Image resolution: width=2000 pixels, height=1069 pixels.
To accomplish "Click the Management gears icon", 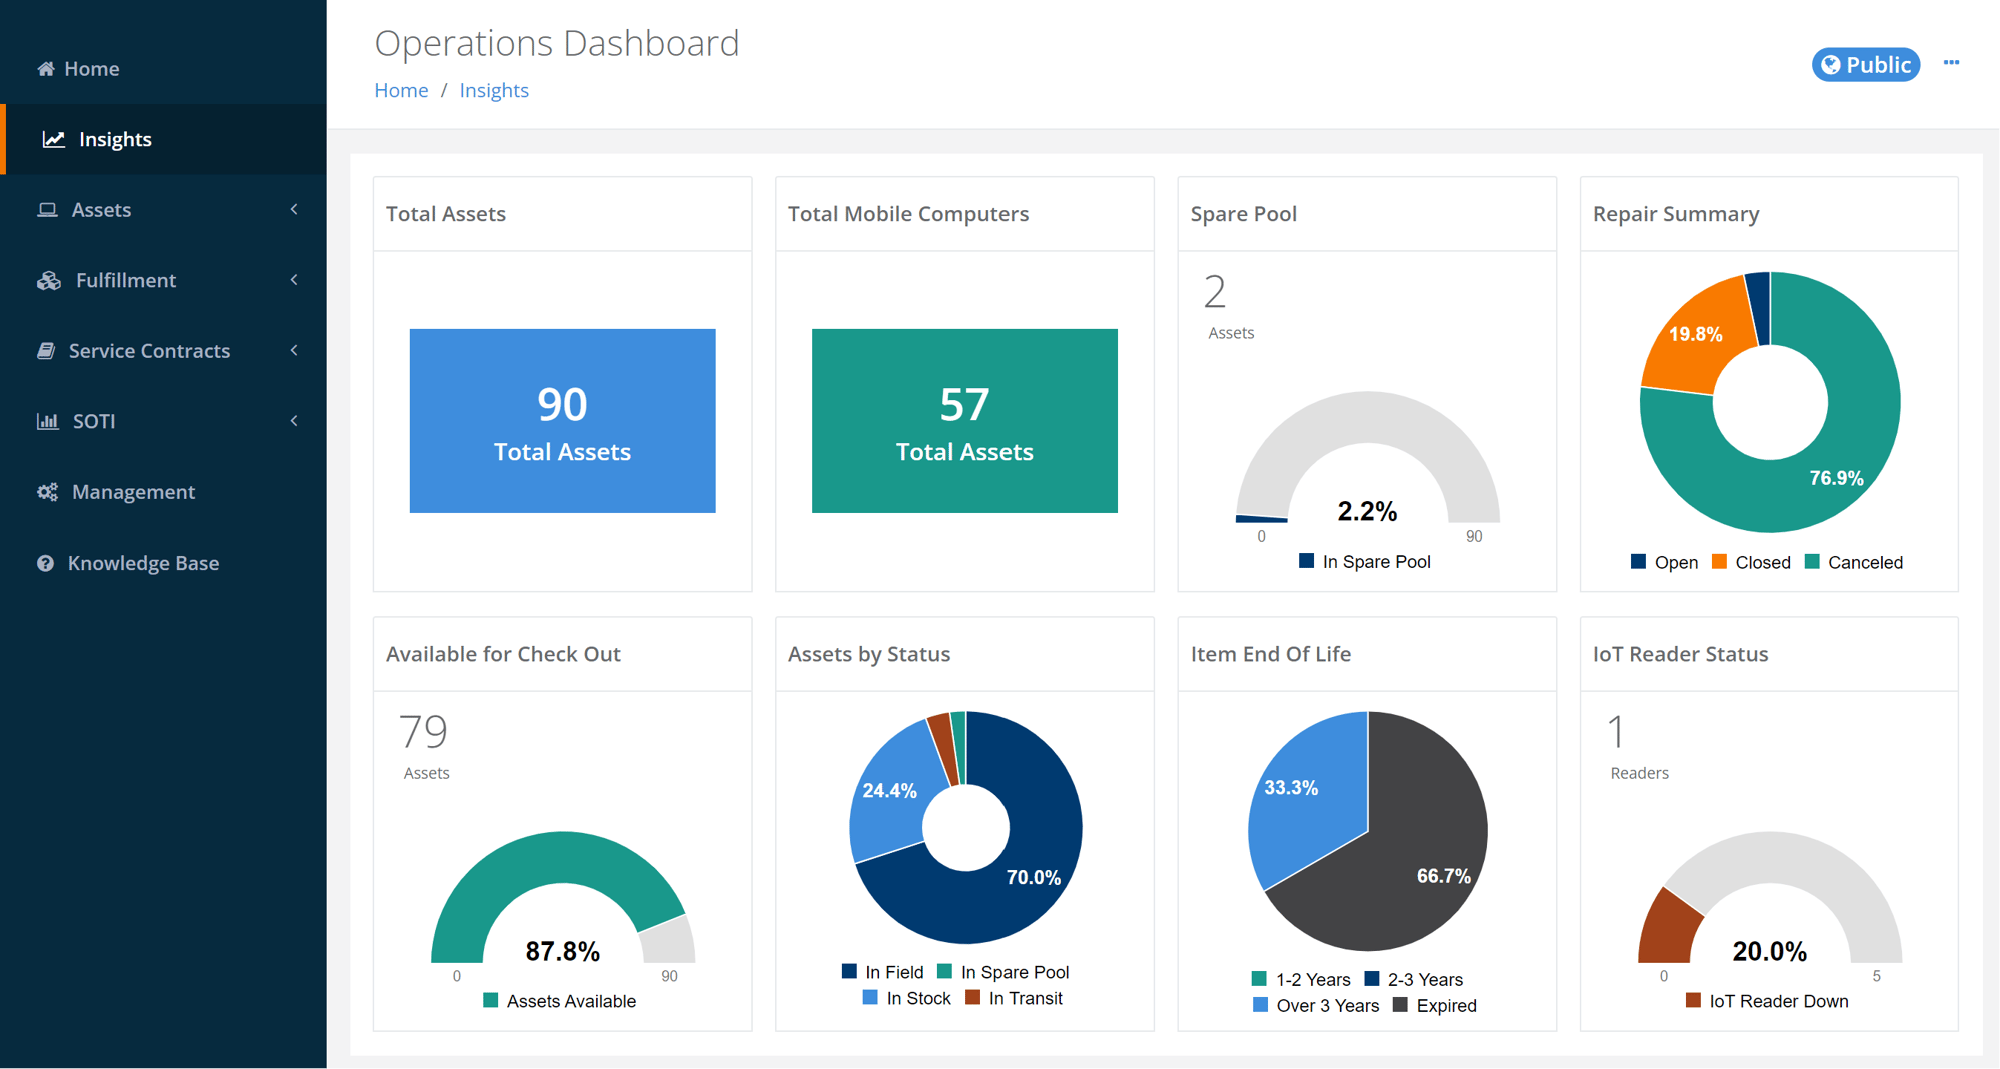I will (x=47, y=491).
